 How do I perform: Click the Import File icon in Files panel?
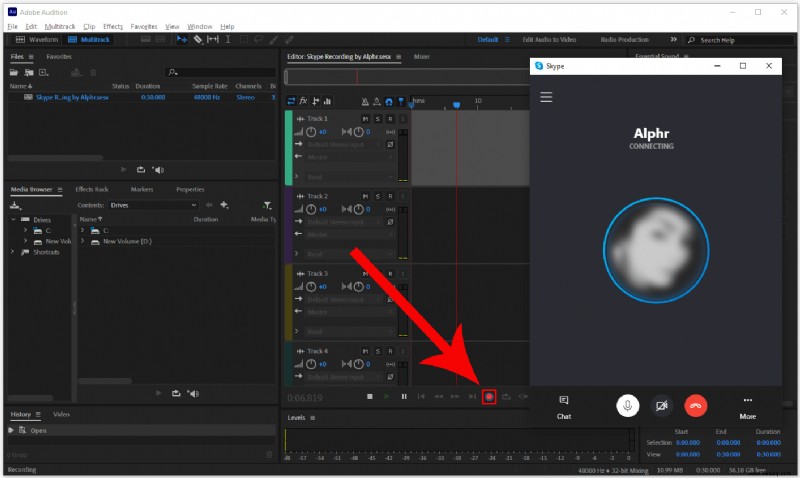(29, 72)
